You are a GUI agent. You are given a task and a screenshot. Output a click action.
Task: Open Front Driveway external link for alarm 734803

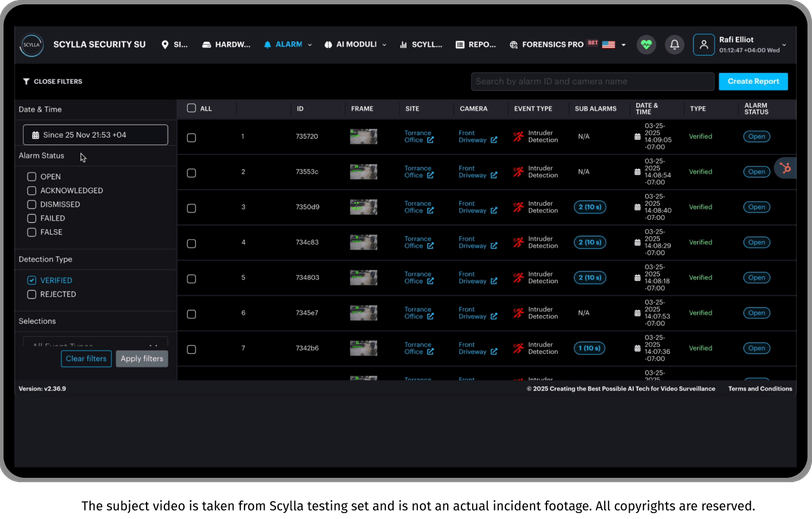coord(494,281)
